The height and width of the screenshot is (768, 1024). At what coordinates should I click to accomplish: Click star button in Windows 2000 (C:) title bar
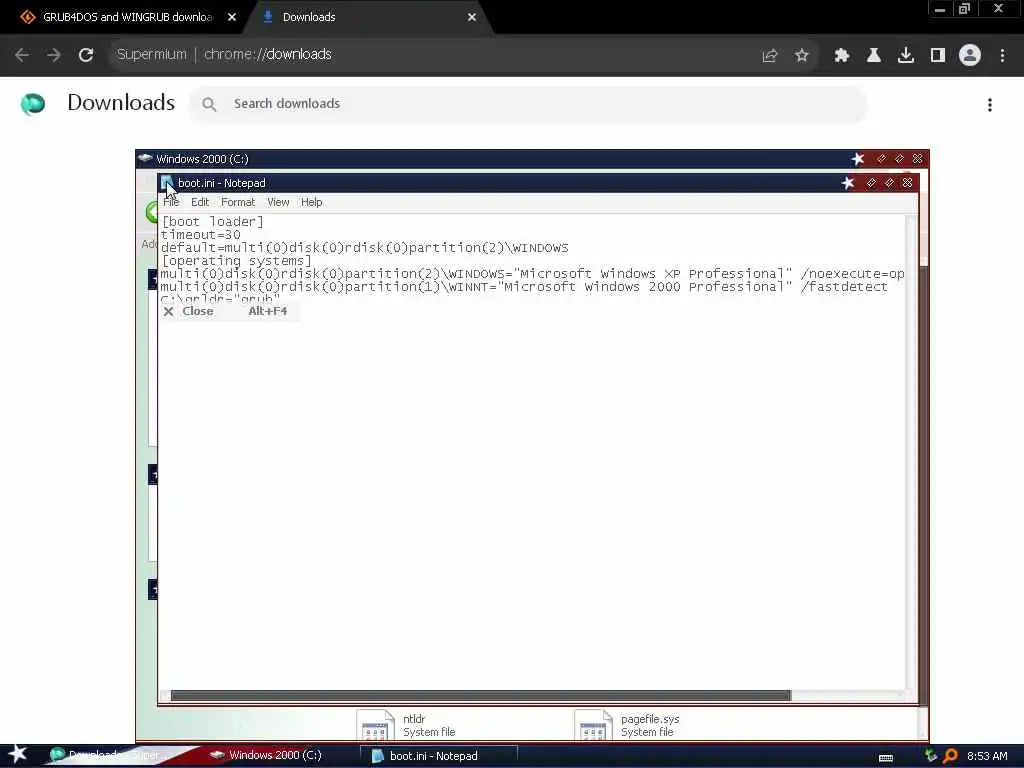858,159
